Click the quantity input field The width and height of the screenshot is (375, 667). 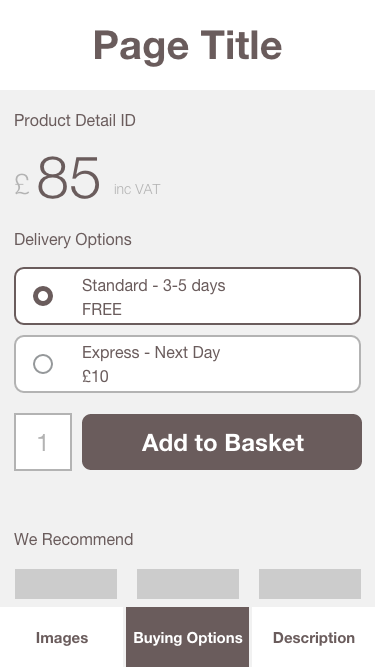(43, 442)
